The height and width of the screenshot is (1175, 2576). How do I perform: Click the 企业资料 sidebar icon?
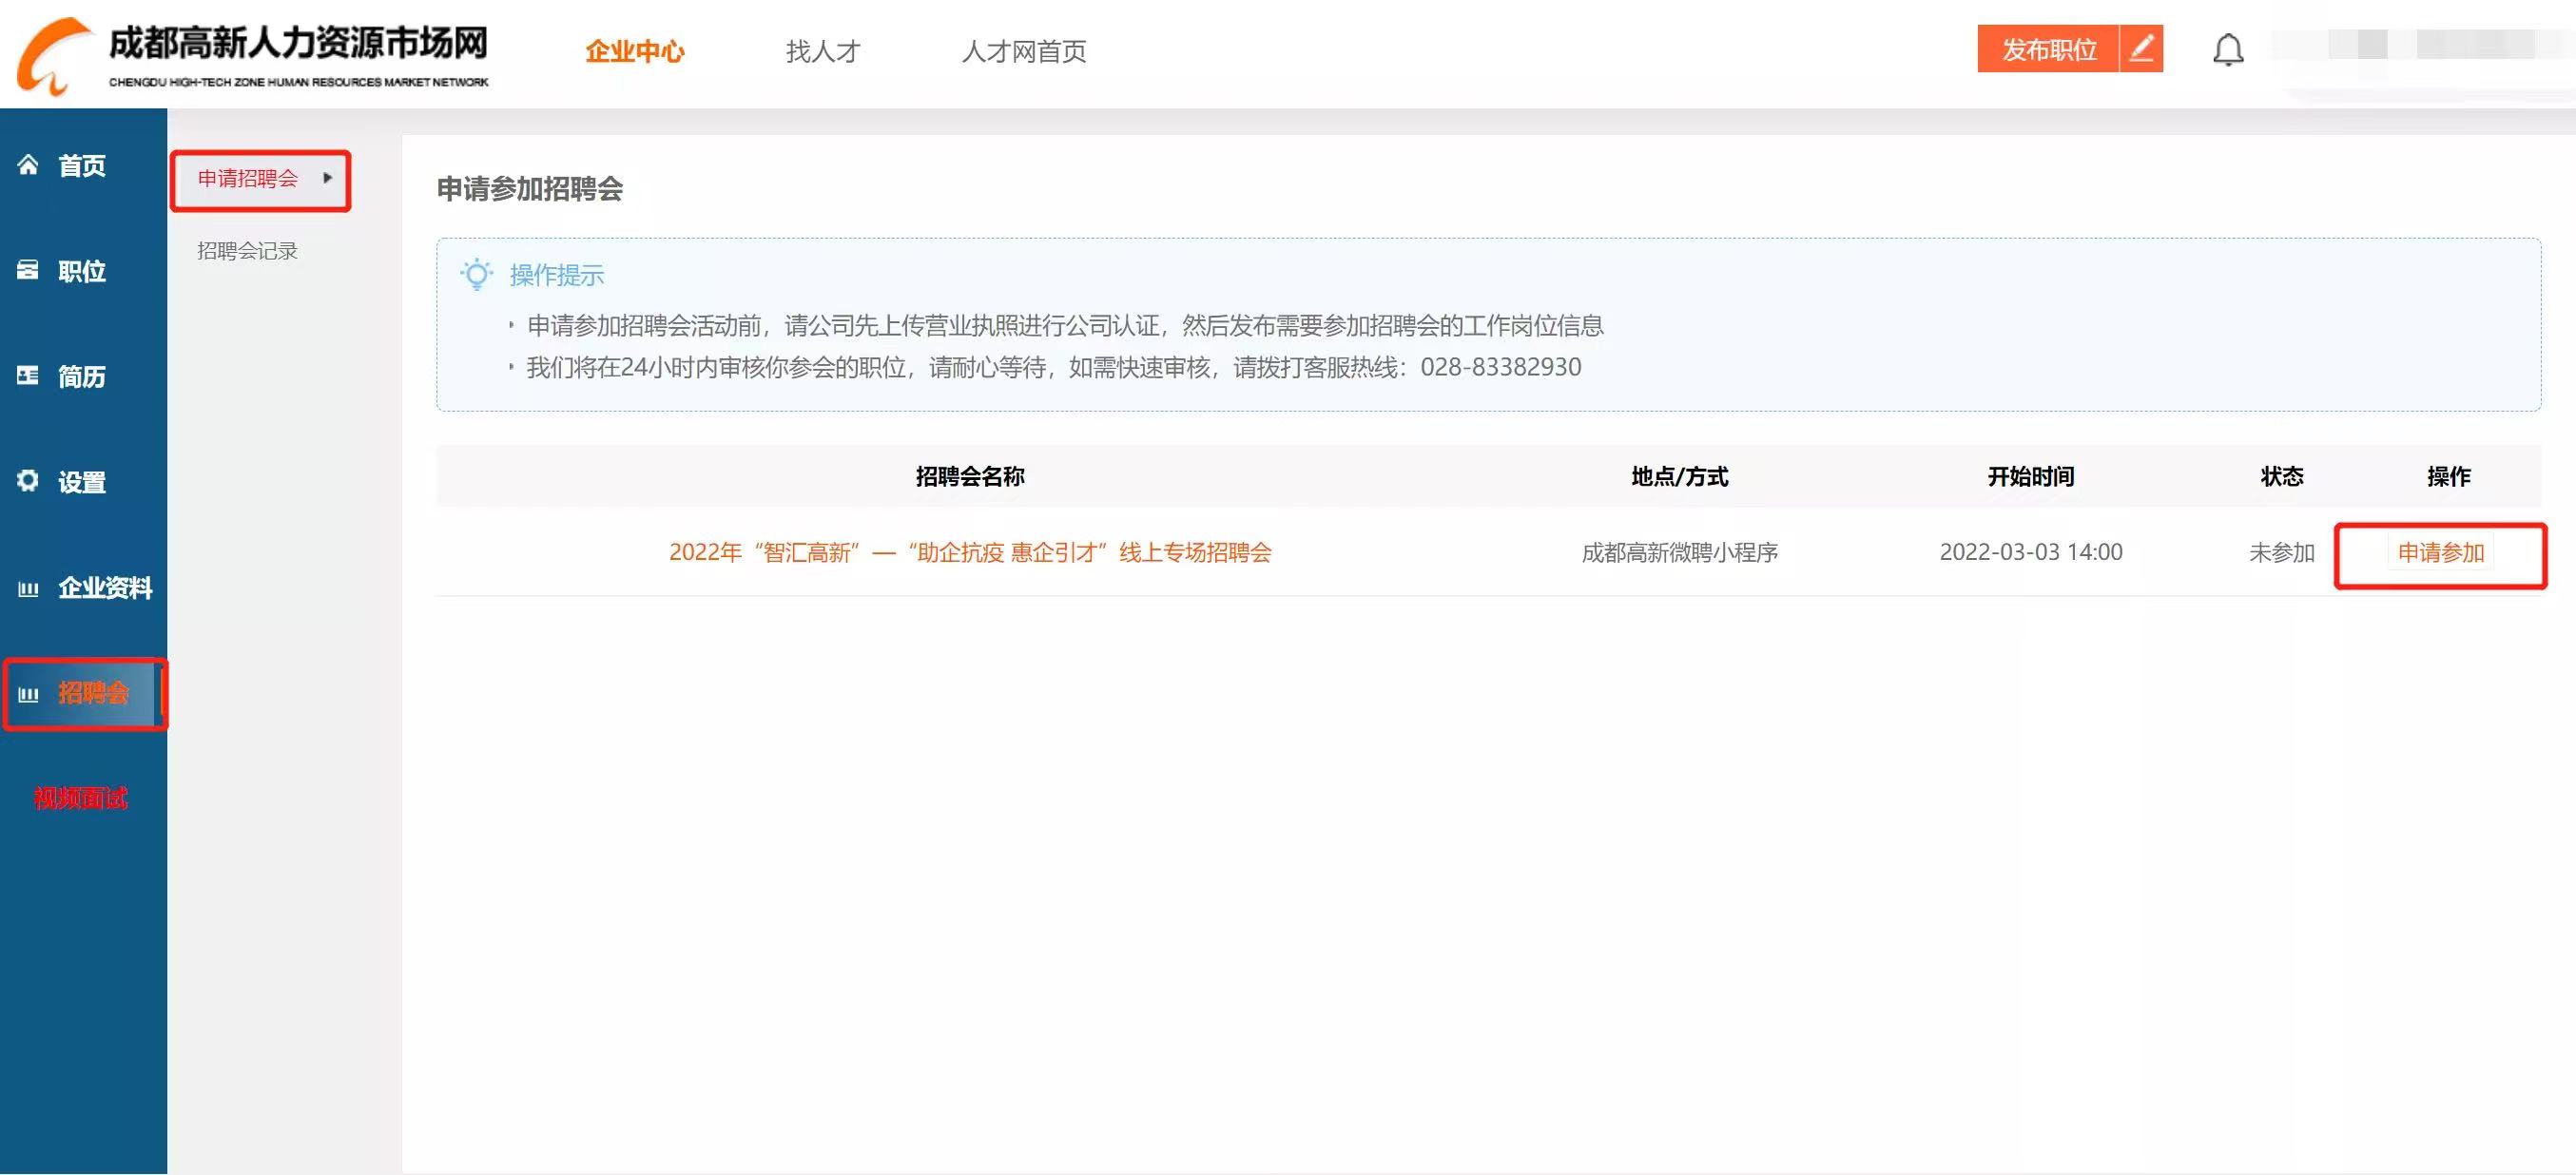click(x=28, y=588)
